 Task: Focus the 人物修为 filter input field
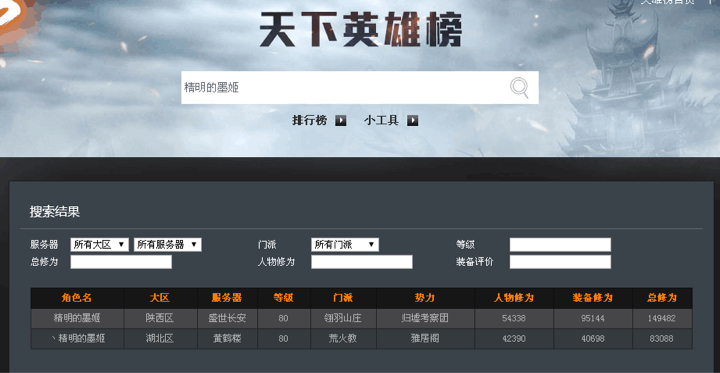pyautogui.click(x=362, y=262)
